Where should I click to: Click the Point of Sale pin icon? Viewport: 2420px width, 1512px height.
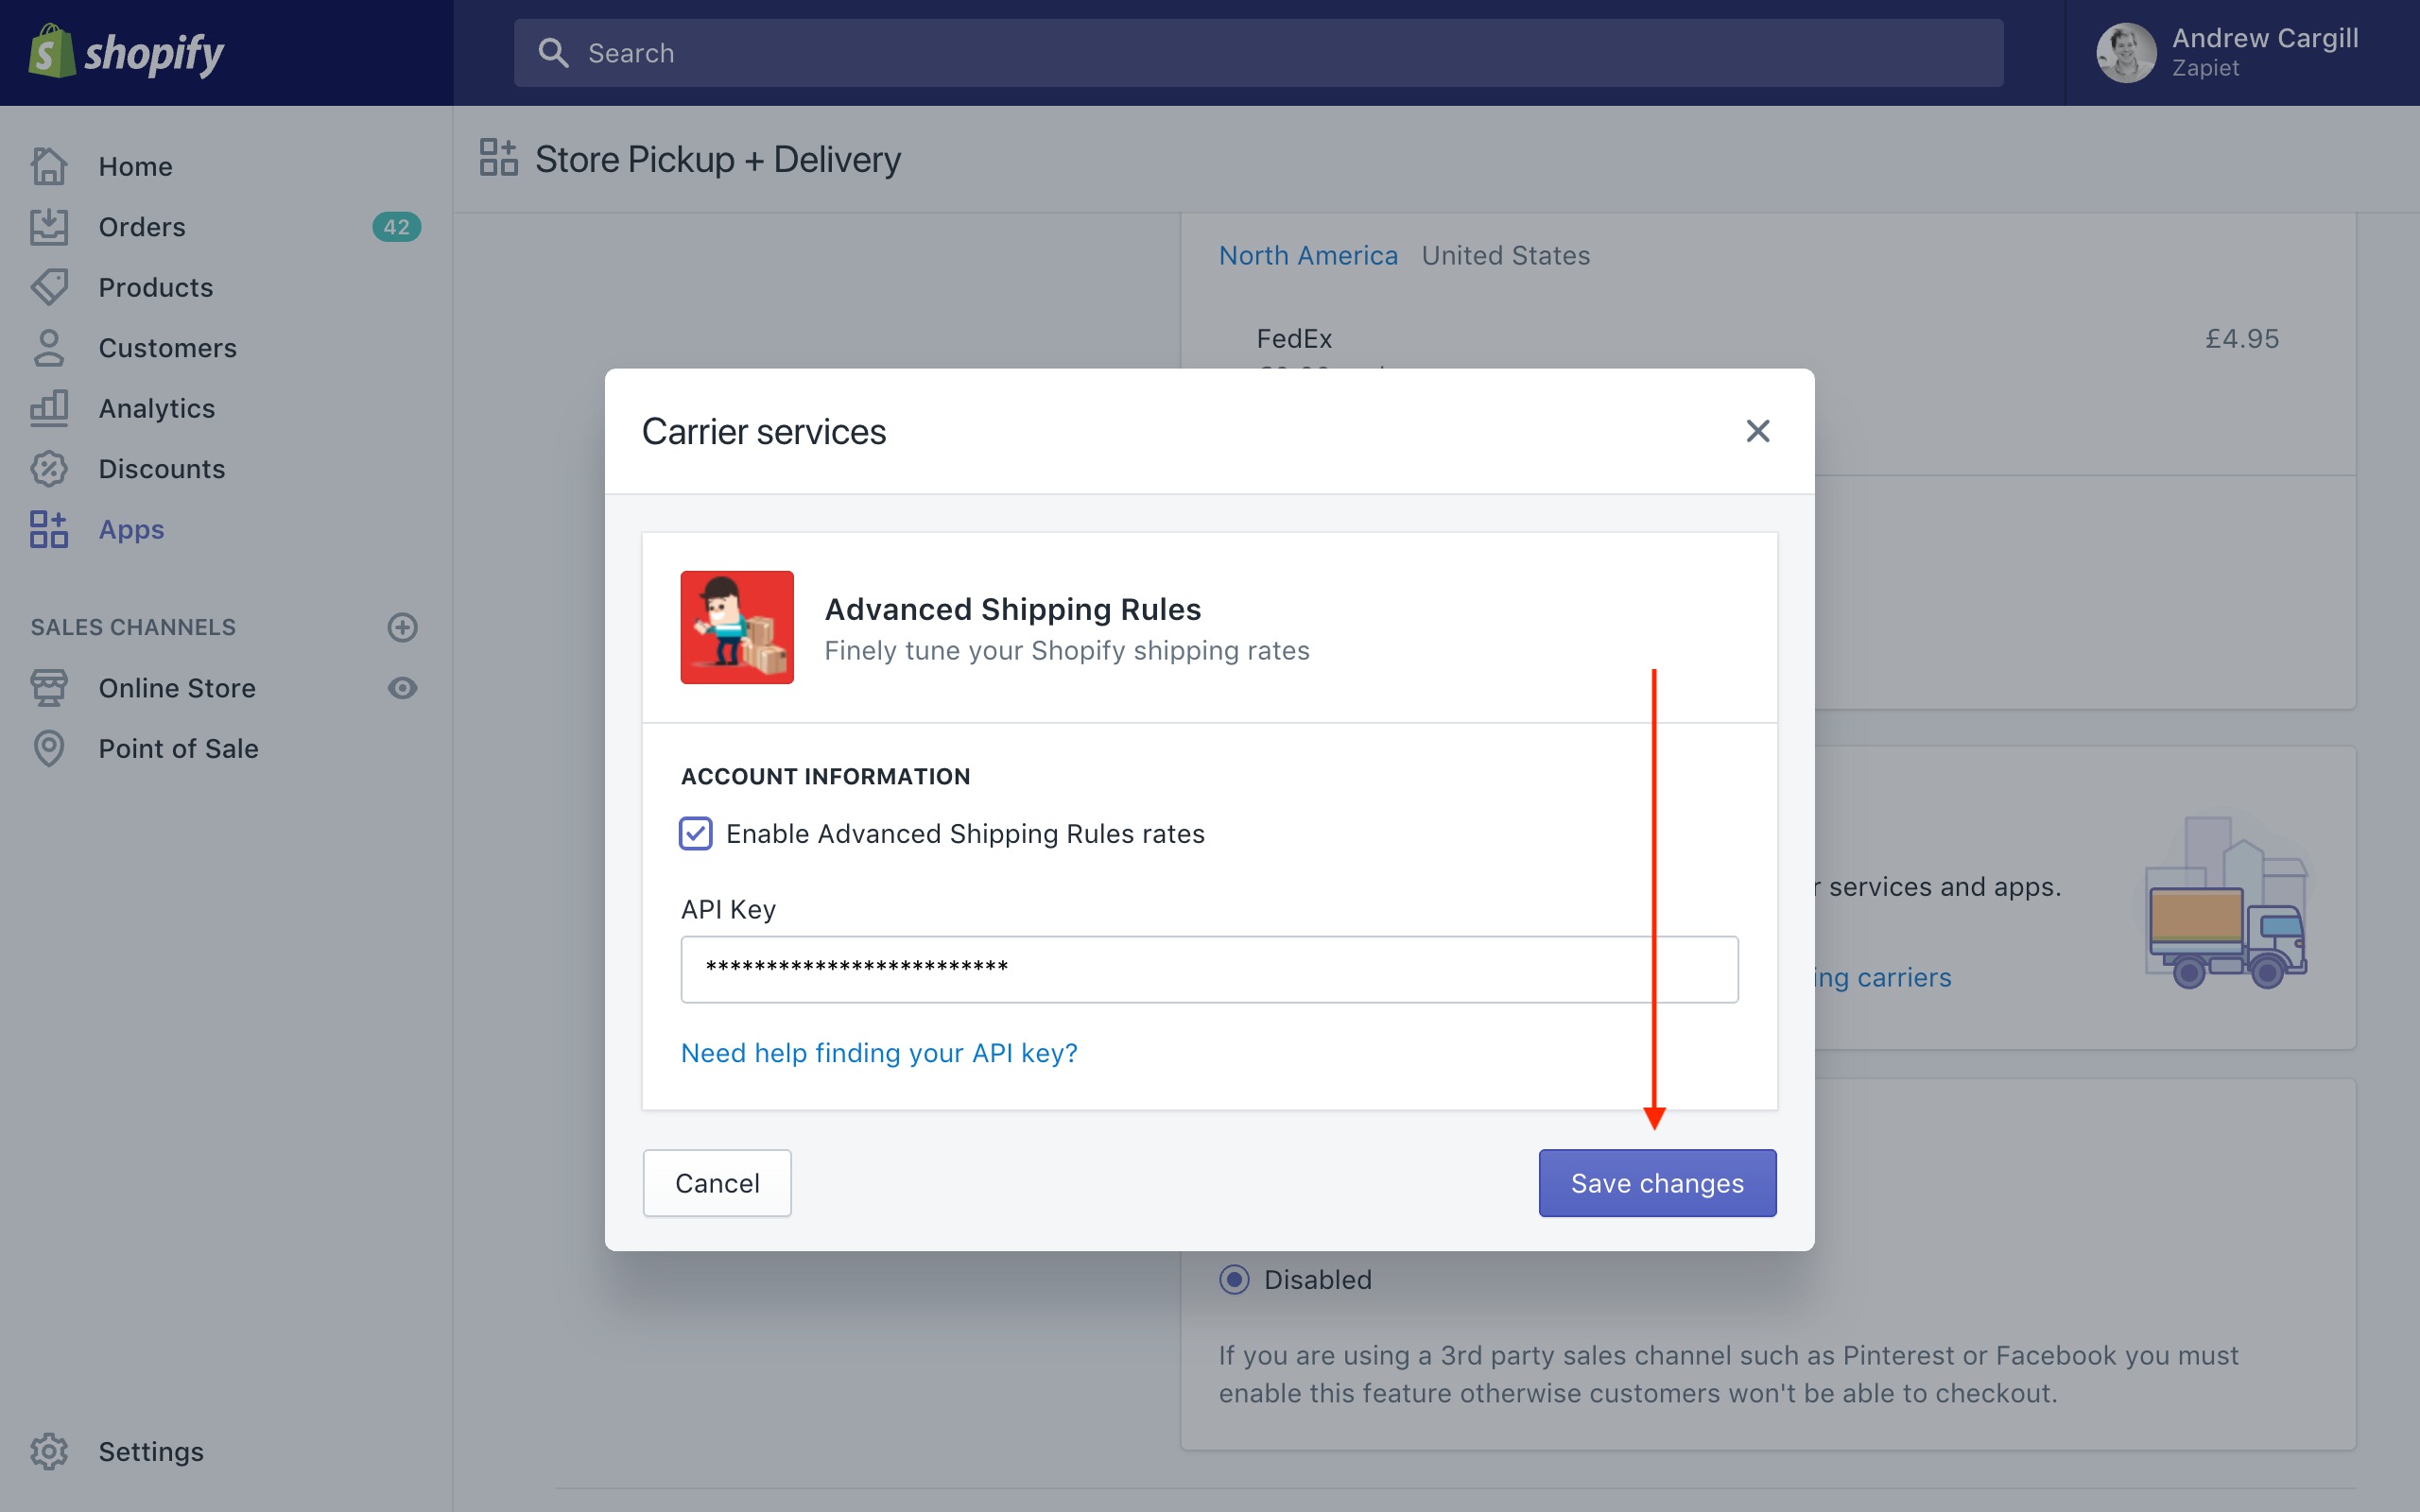48,748
